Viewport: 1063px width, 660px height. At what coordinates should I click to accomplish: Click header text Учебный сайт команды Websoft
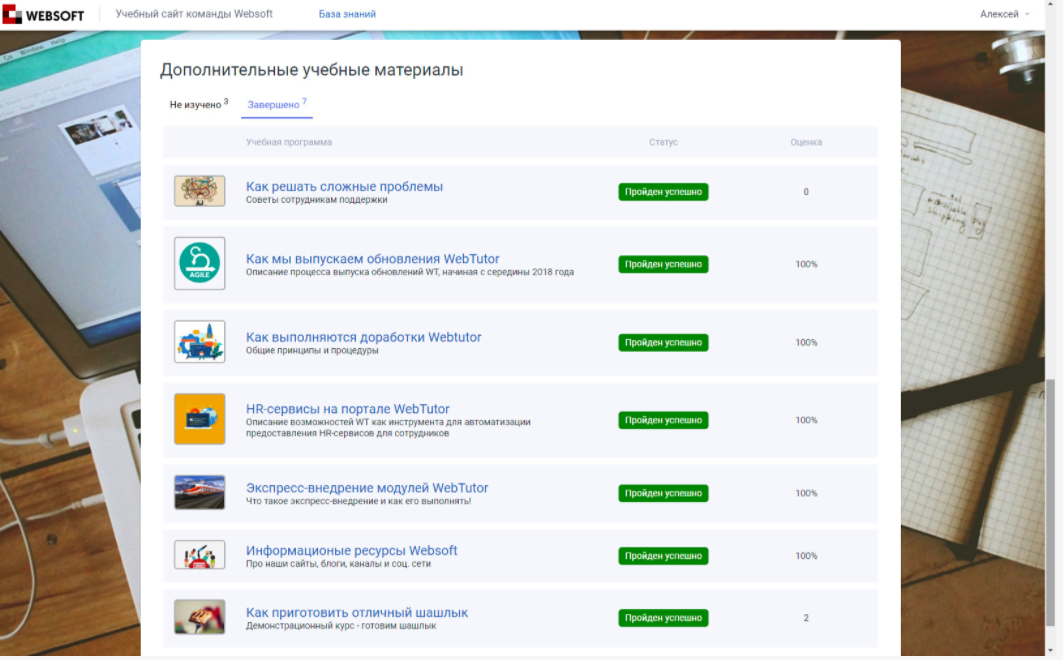[194, 14]
